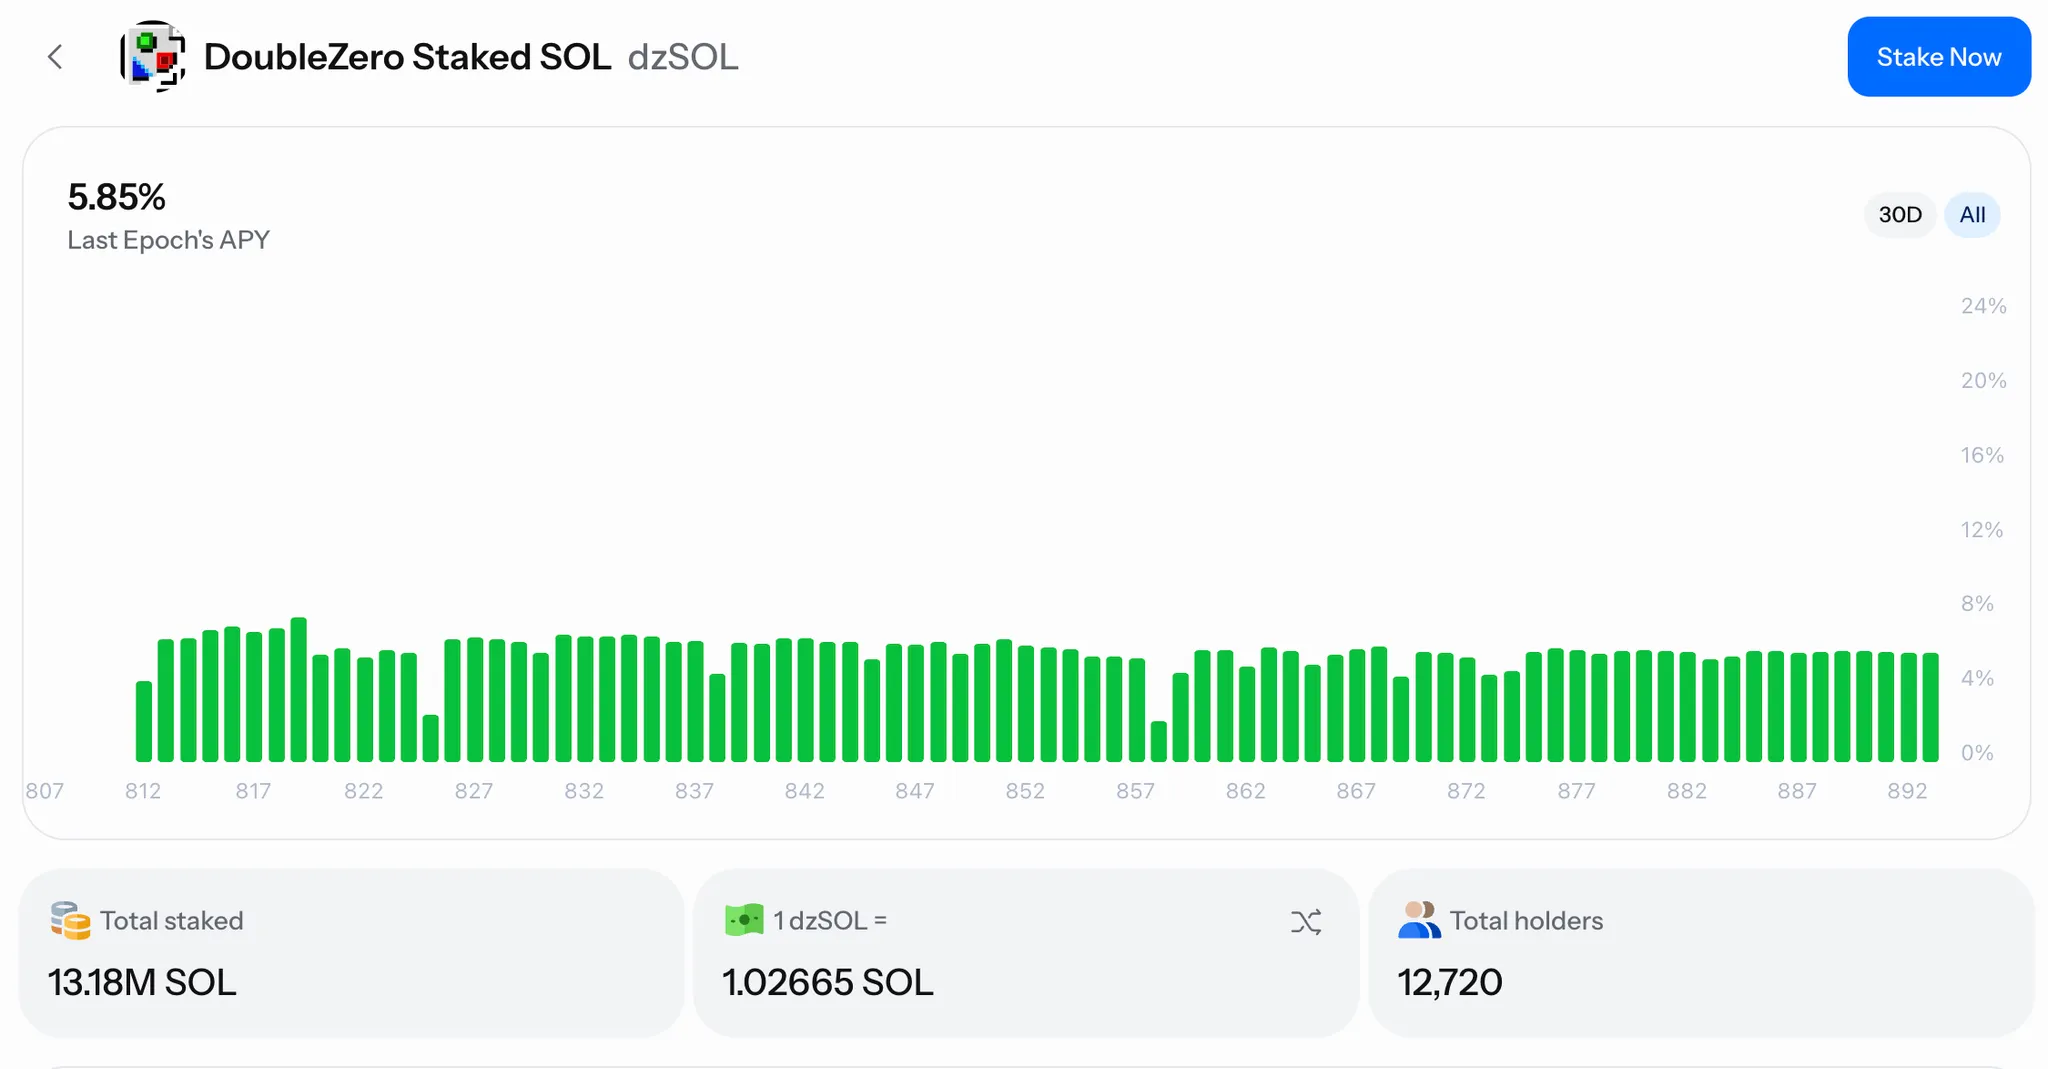
Task: Switch chart range to 30D
Action: (1899, 215)
